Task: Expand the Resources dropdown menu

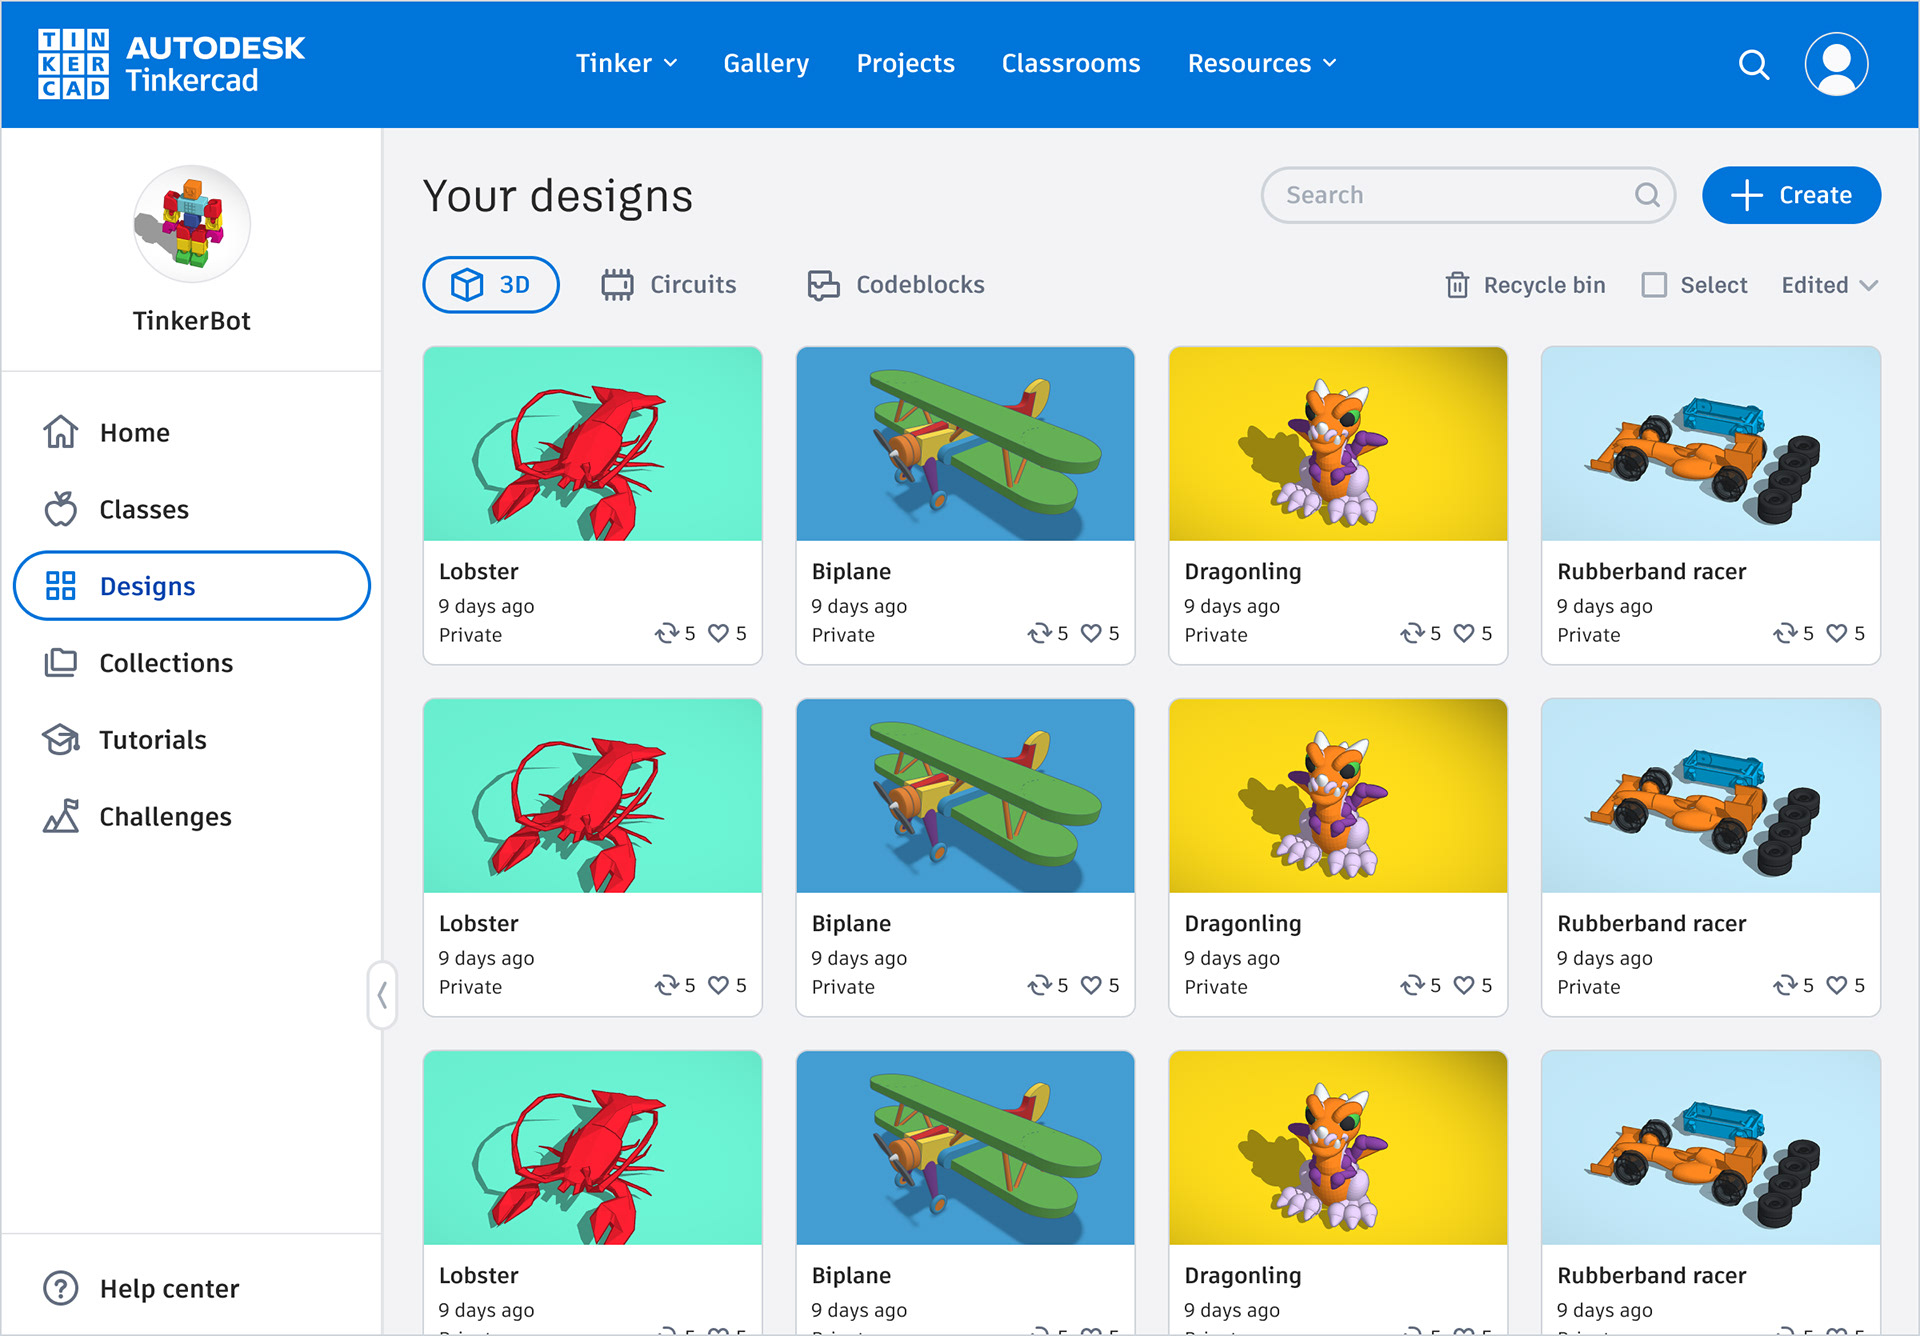Action: [1261, 63]
